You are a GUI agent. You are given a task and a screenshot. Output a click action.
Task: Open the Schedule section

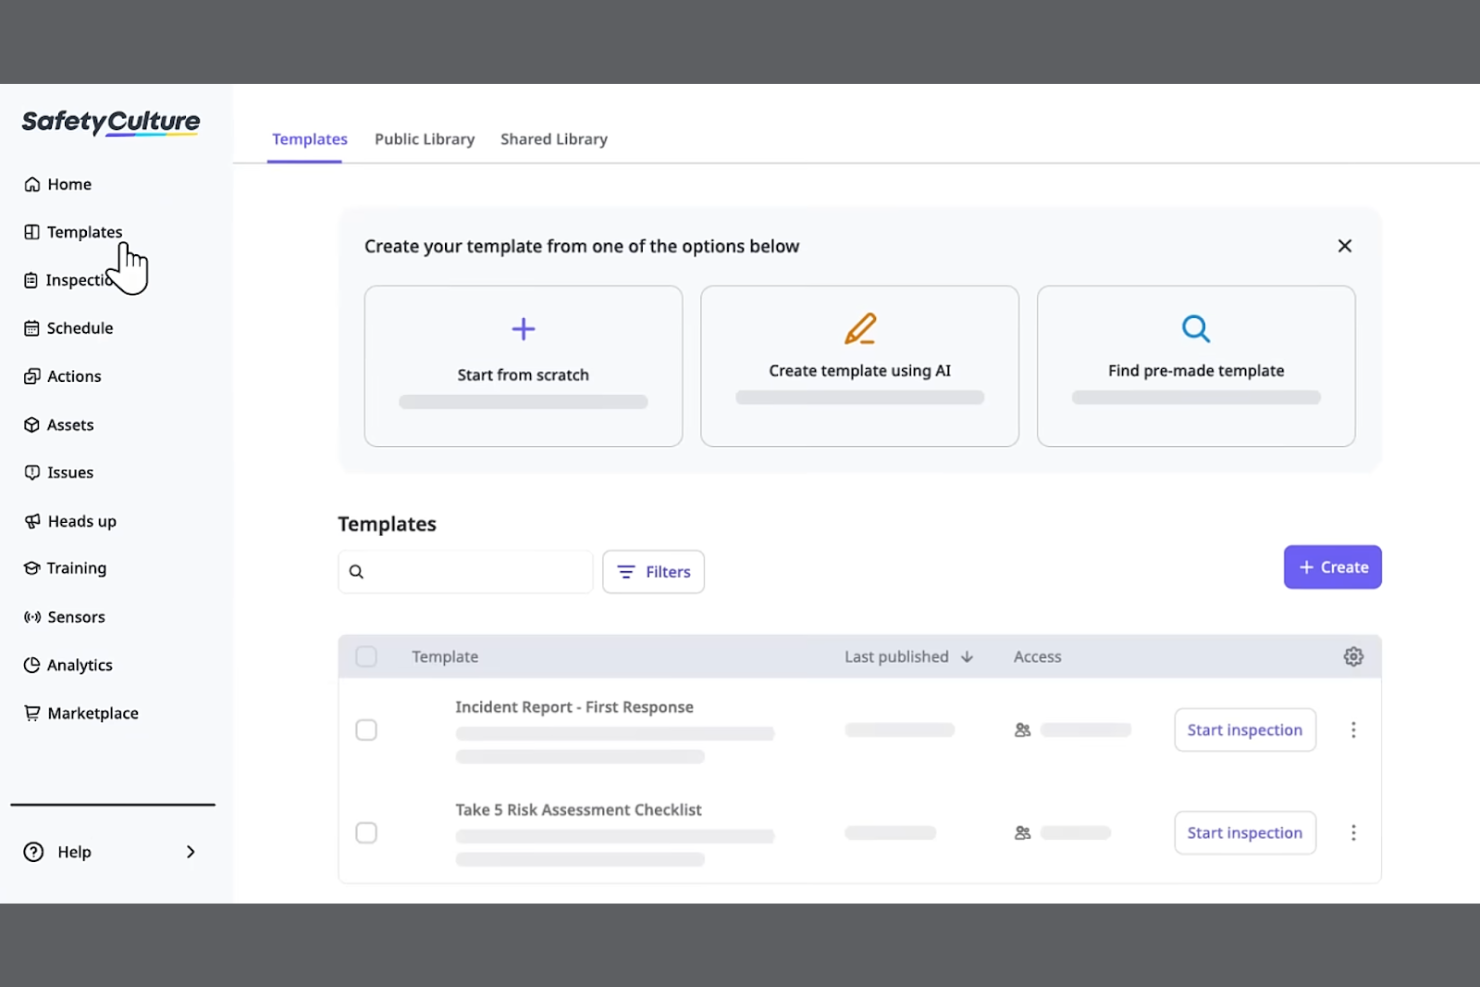(79, 328)
